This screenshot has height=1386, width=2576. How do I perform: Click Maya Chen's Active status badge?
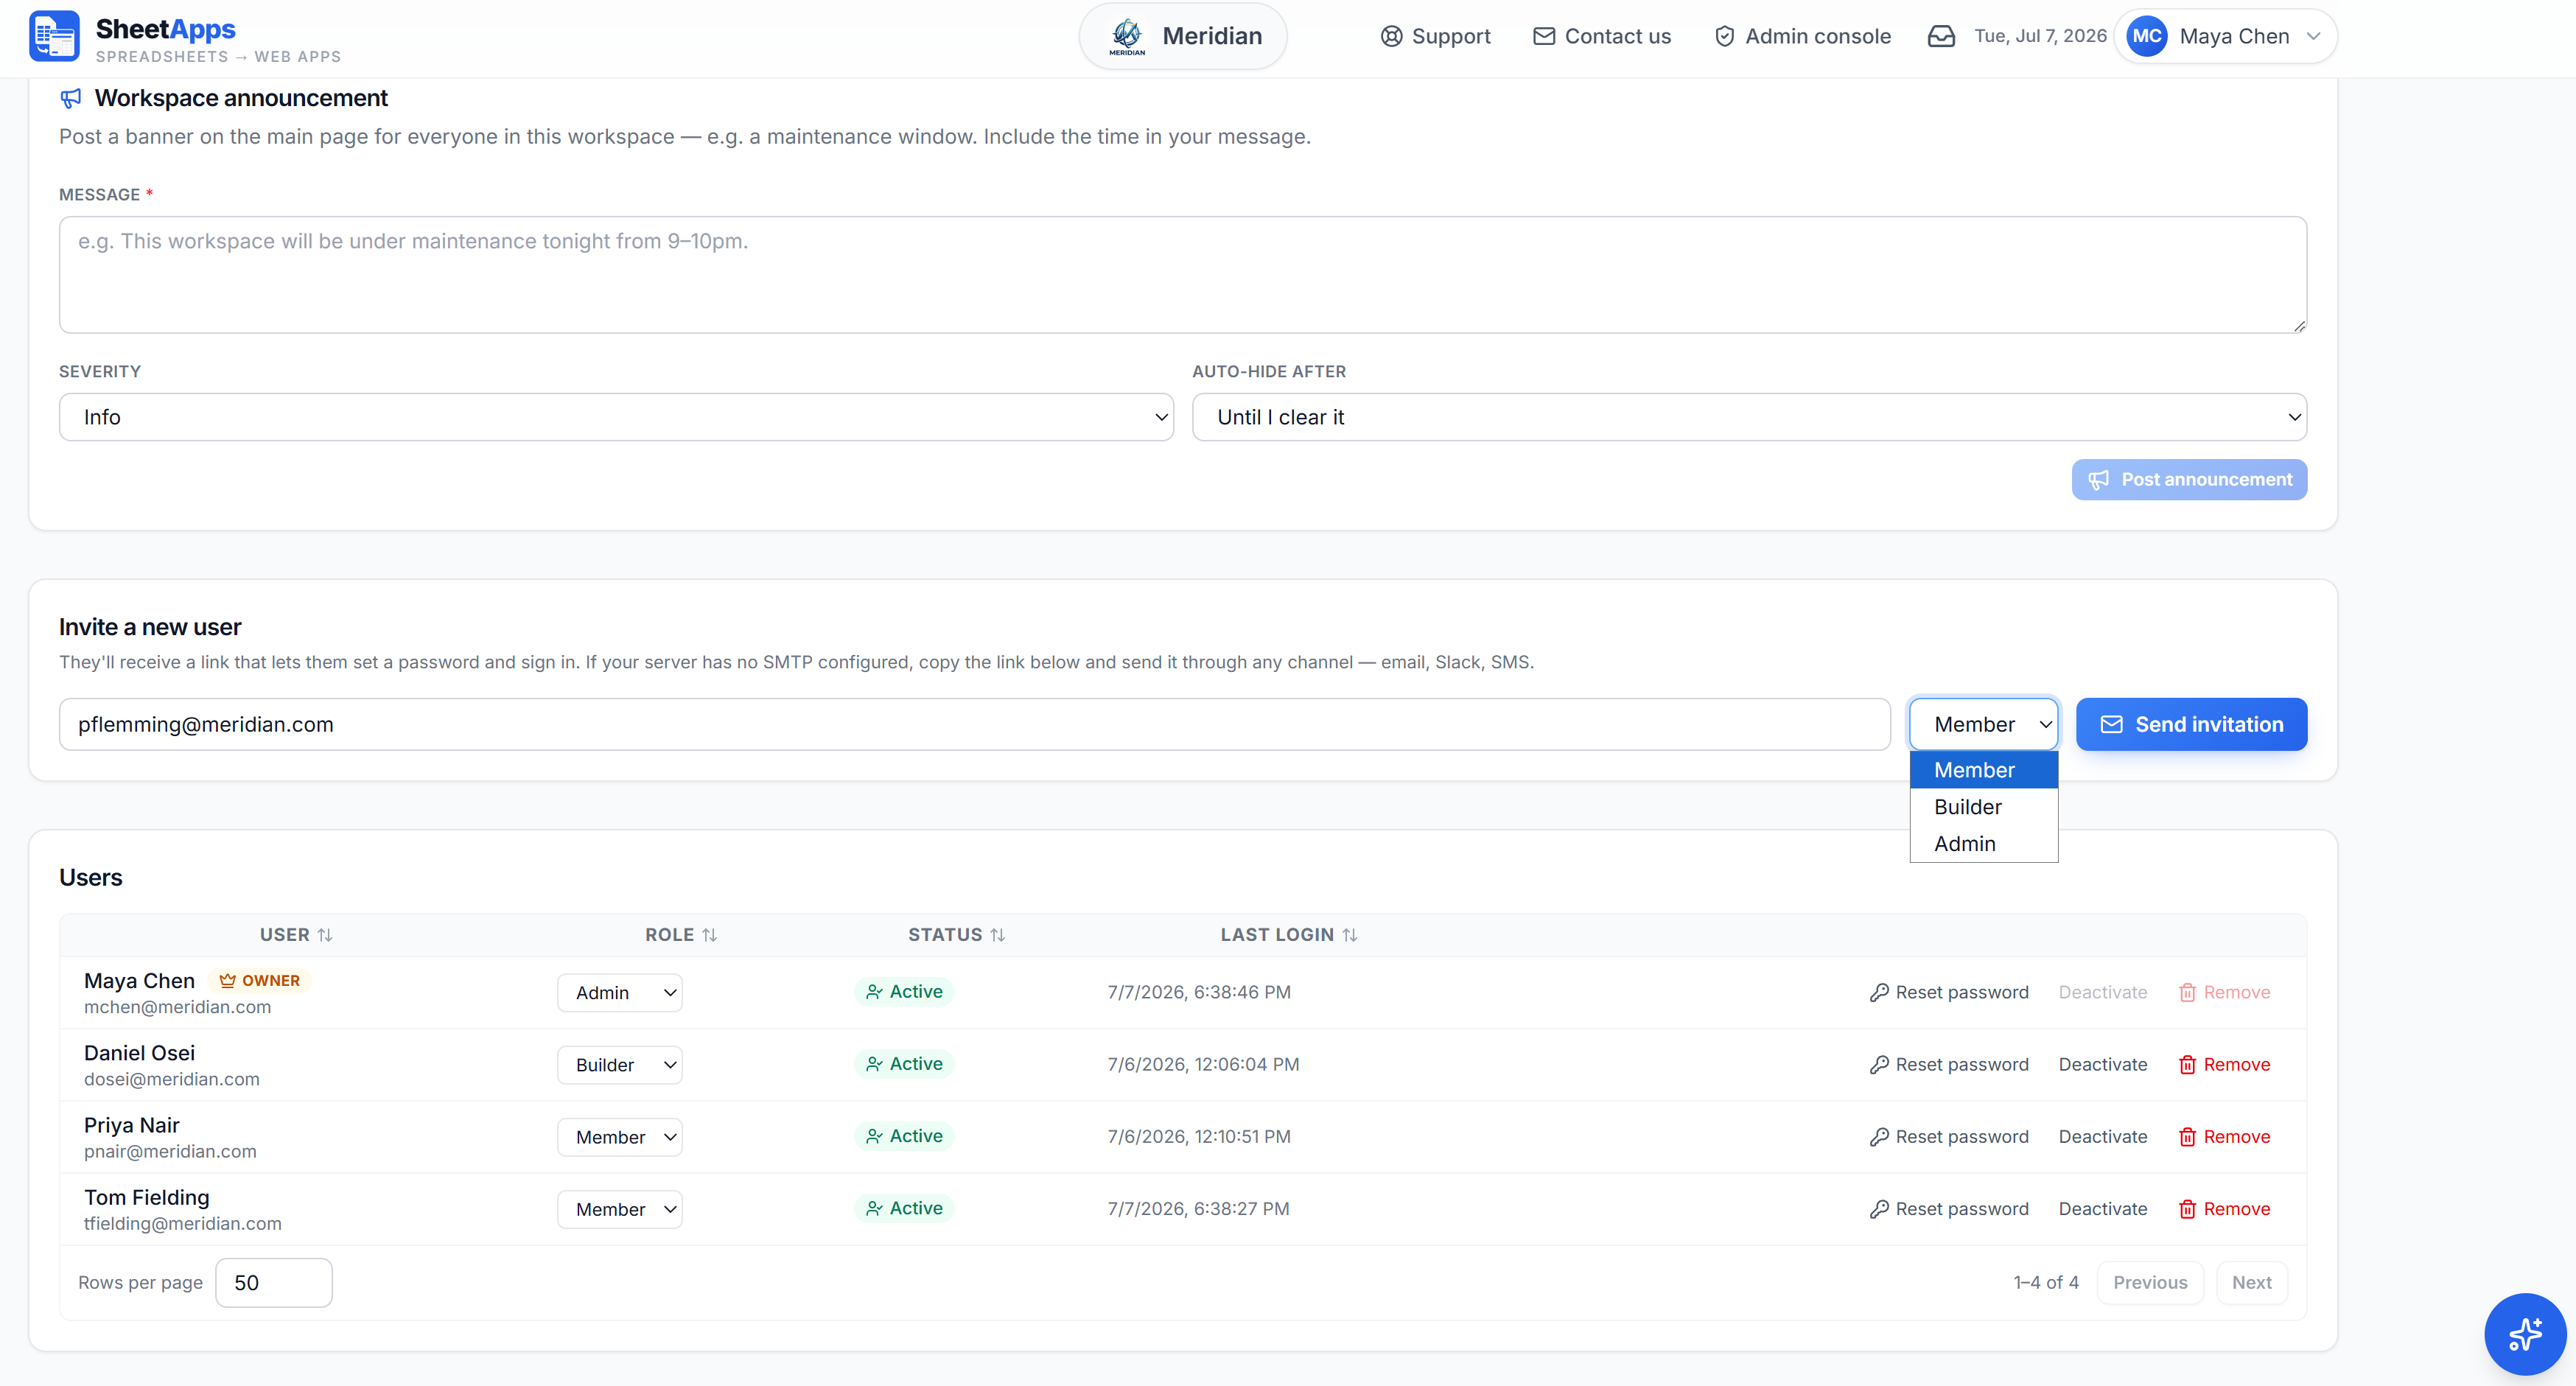[904, 992]
